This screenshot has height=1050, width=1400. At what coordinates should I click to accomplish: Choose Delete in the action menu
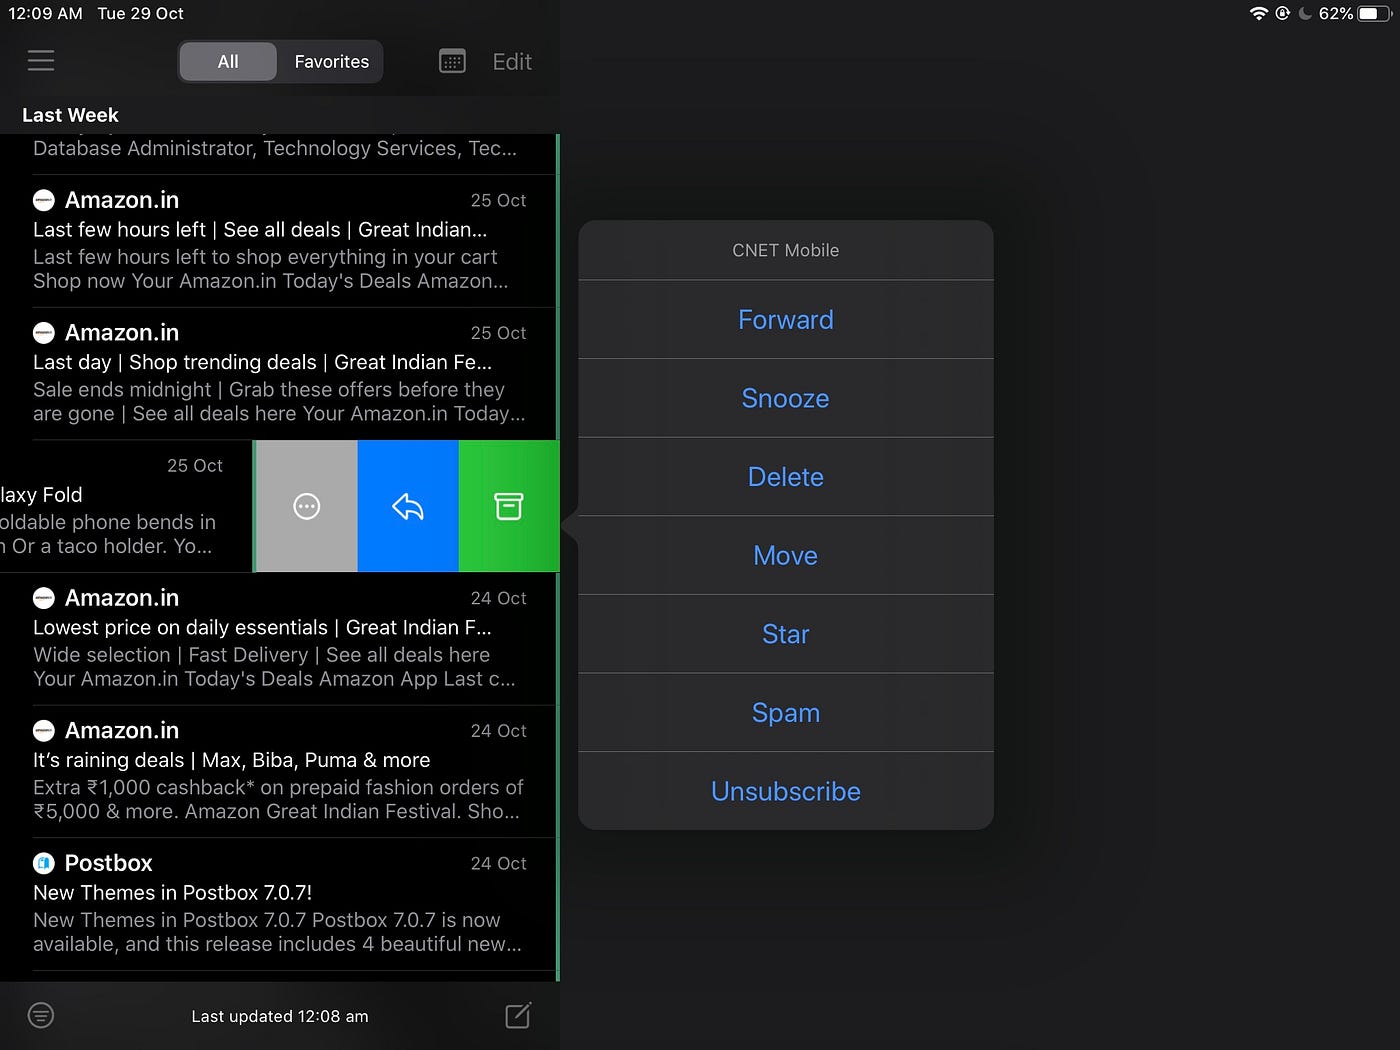tap(786, 477)
